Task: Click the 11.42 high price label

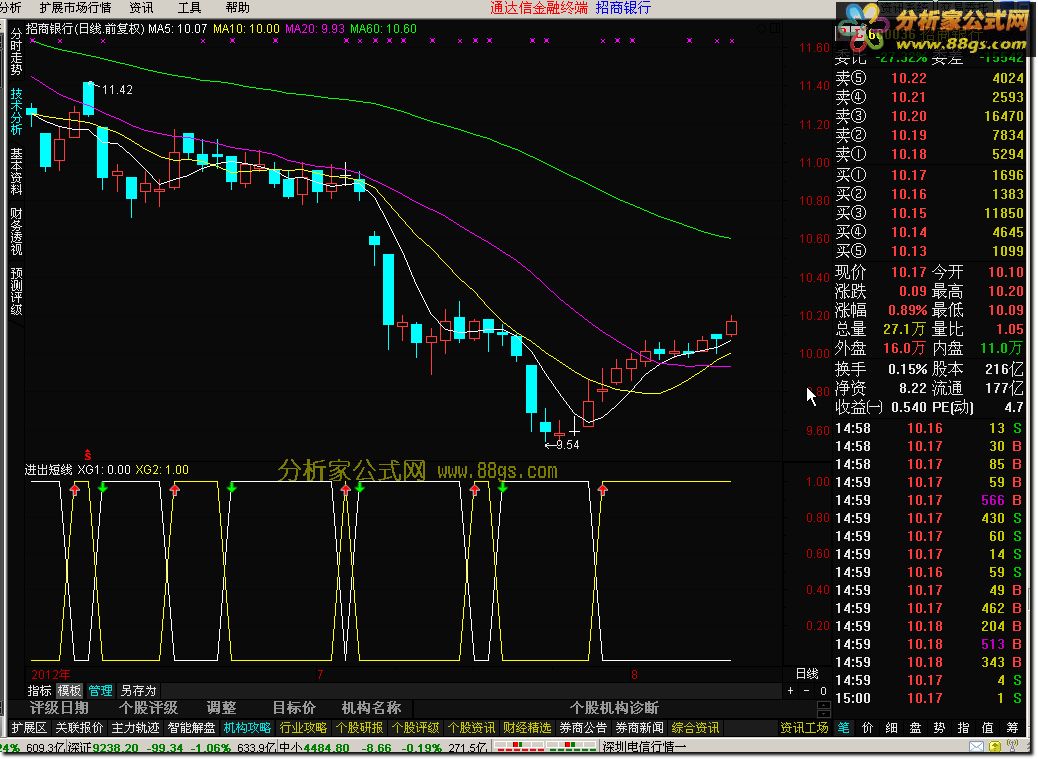Action: coord(117,90)
